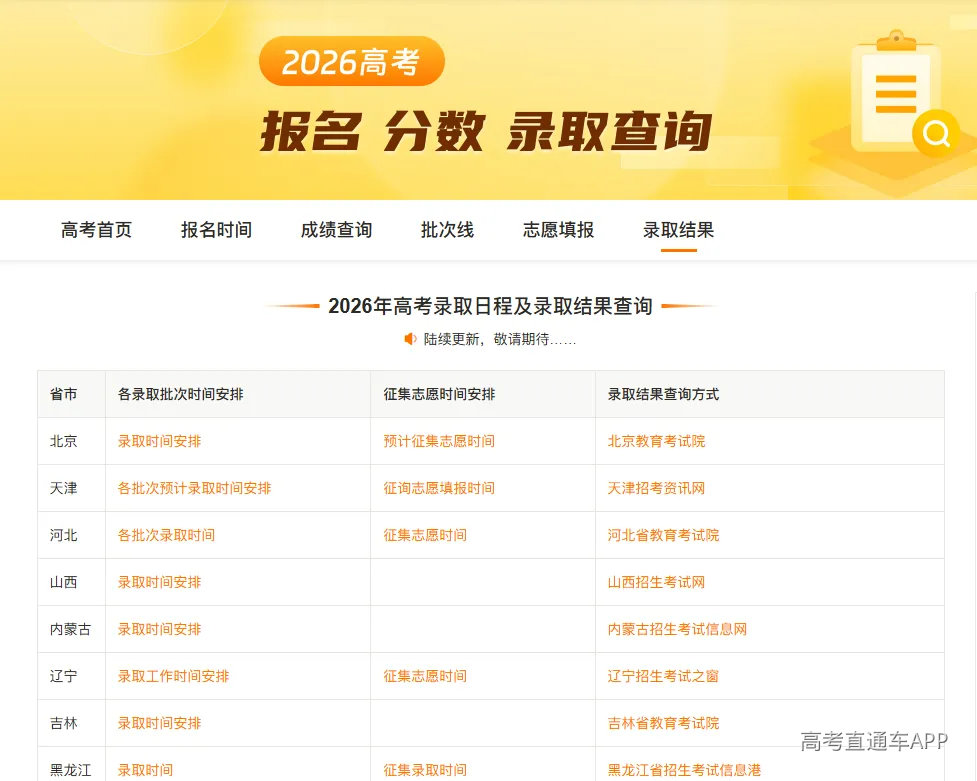Open 山西 录取时间安排 link
This screenshot has height=781, width=977.
tap(160, 582)
